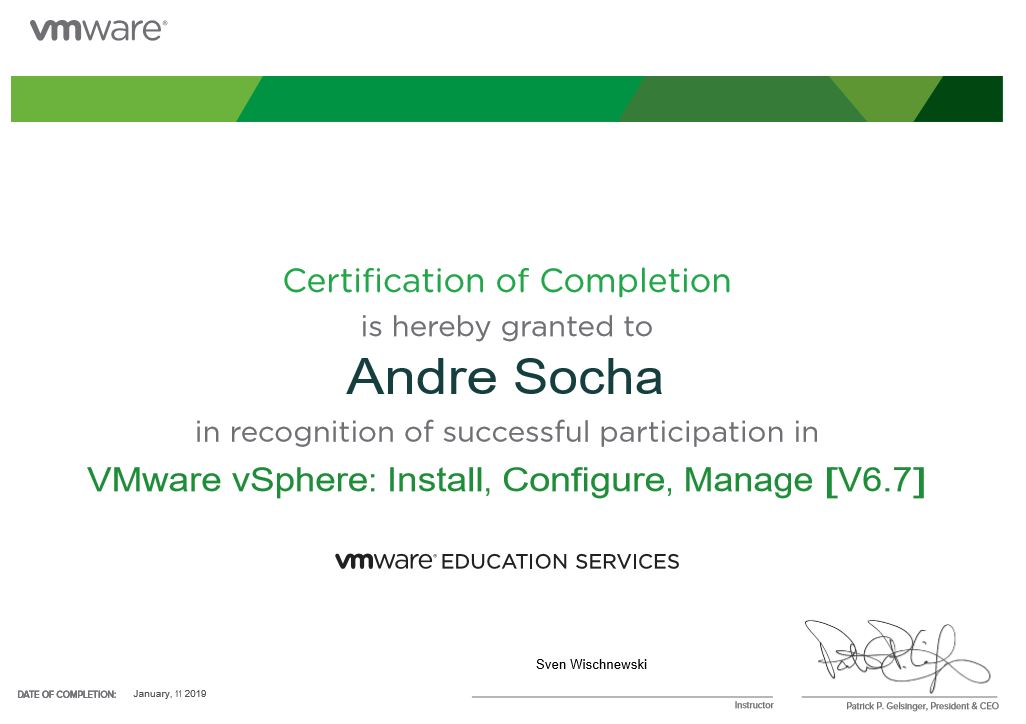Click the handwritten CEO signature
Screen dimensions: 1026x724
(x=897, y=655)
